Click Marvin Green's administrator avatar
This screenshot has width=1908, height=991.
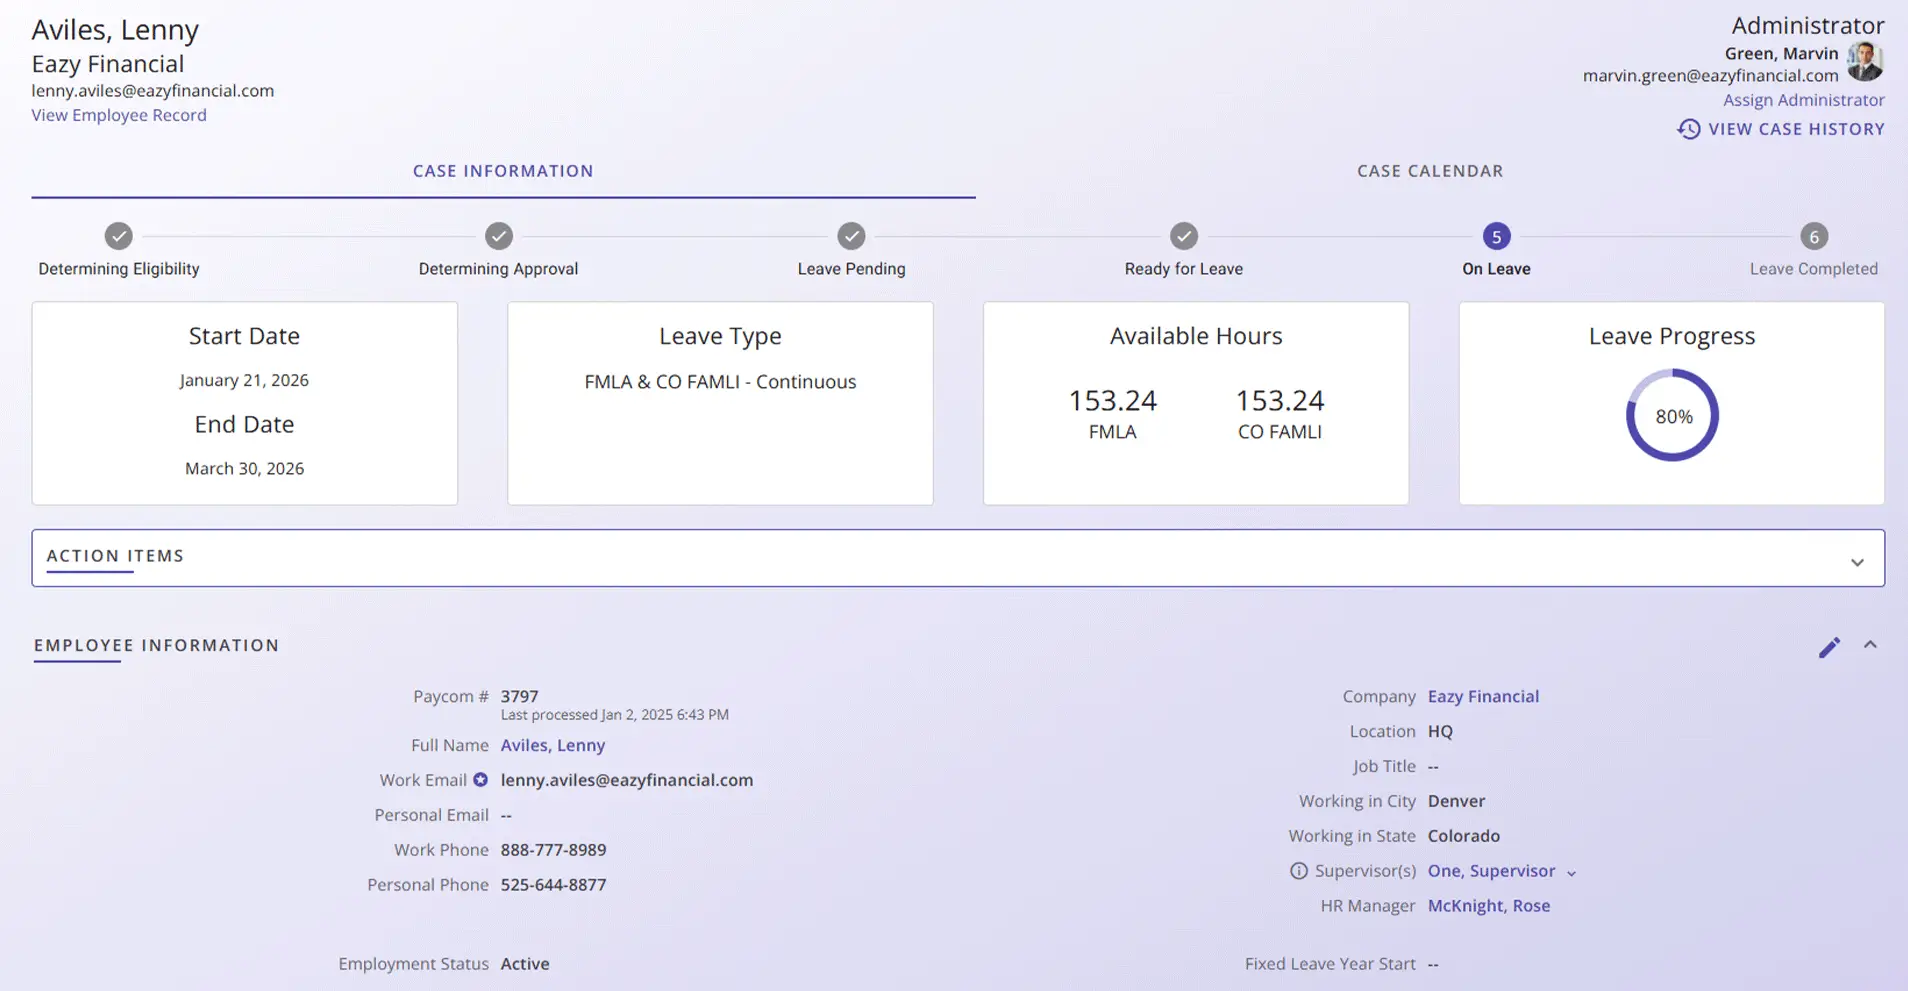click(1865, 62)
